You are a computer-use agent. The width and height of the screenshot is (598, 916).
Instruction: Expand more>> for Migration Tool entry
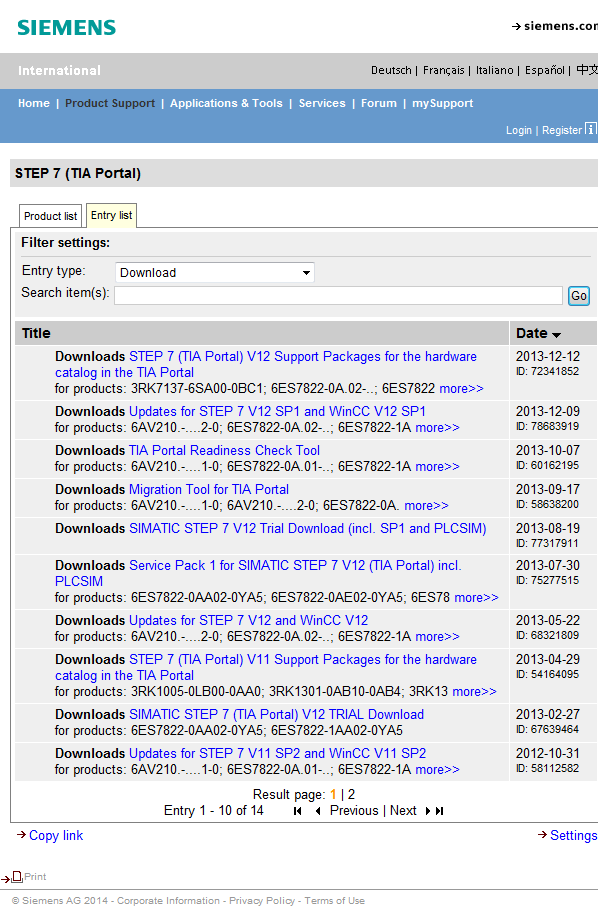click(x=426, y=506)
